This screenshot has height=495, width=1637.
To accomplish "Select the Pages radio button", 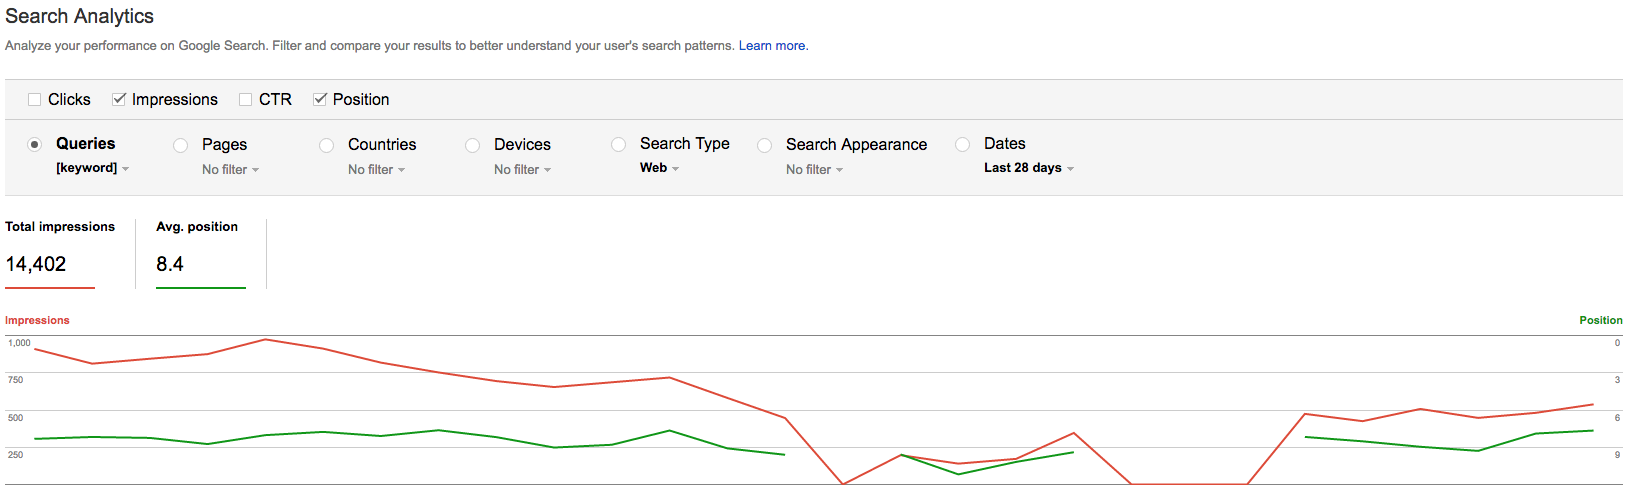I will tap(181, 145).
